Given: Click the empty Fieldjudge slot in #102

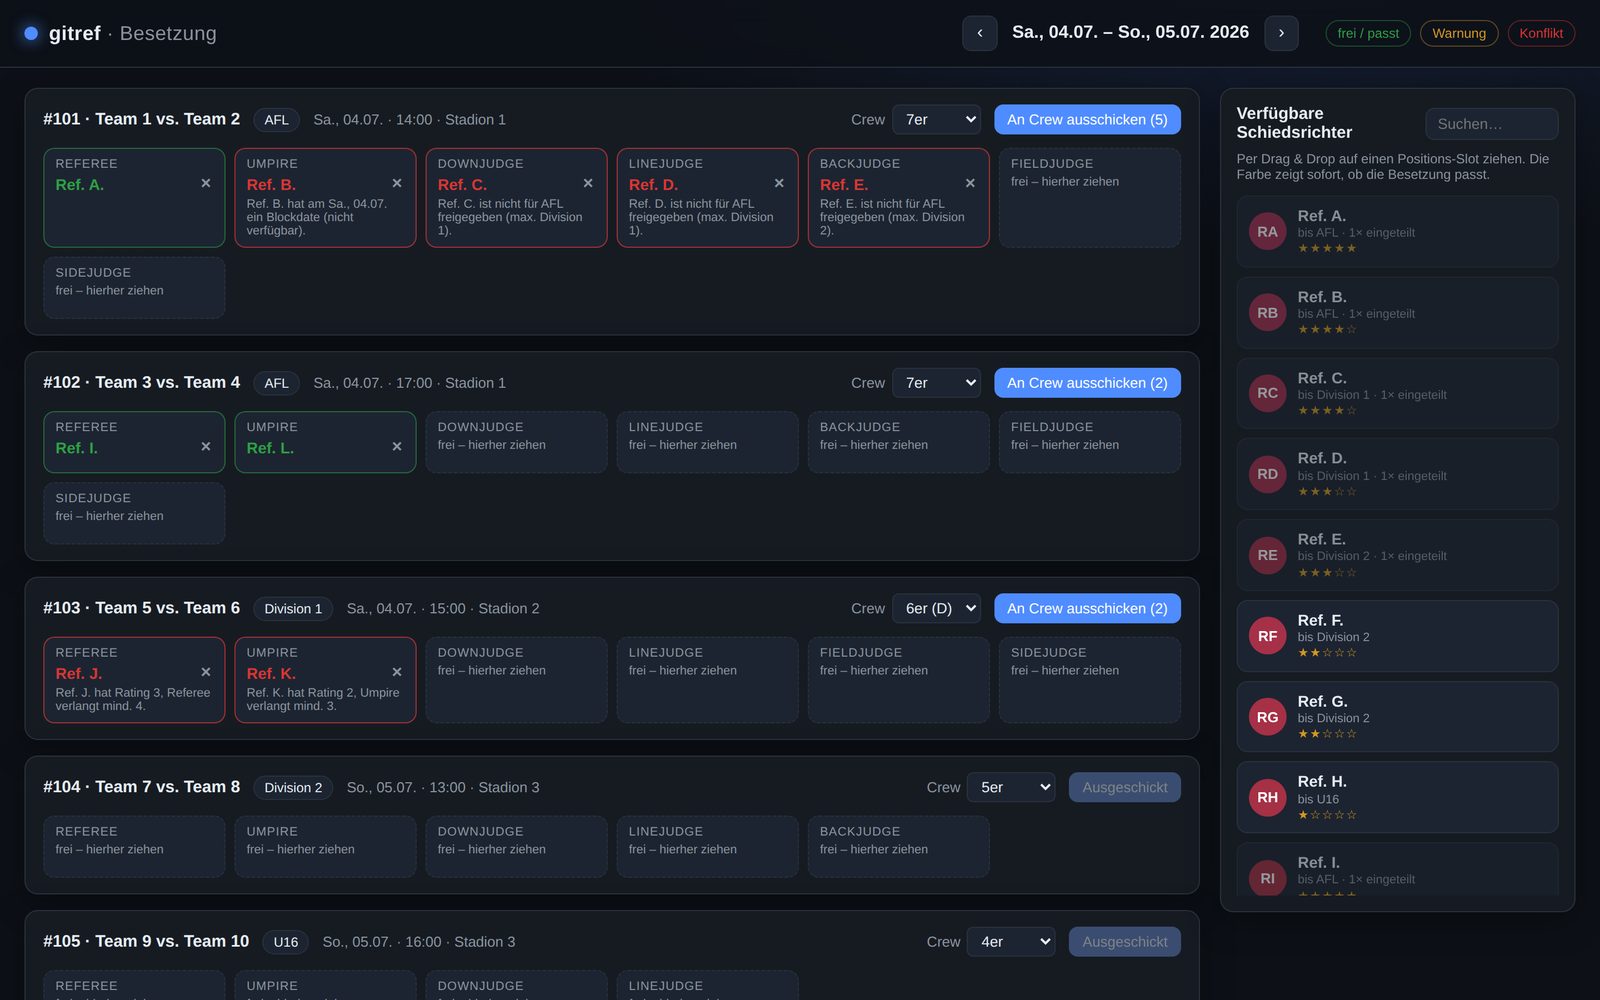Looking at the screenshot, I should pos(1089,442).
